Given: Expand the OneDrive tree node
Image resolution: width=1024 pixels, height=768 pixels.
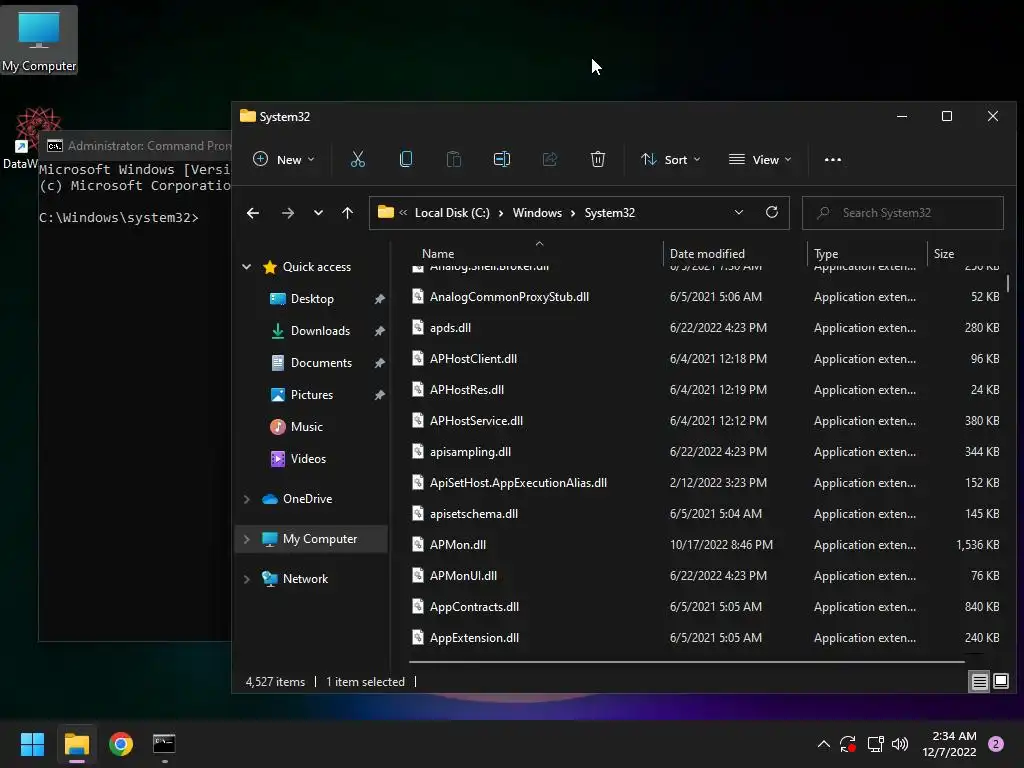Looking at the screenshot, I should (x=246, y=499).
